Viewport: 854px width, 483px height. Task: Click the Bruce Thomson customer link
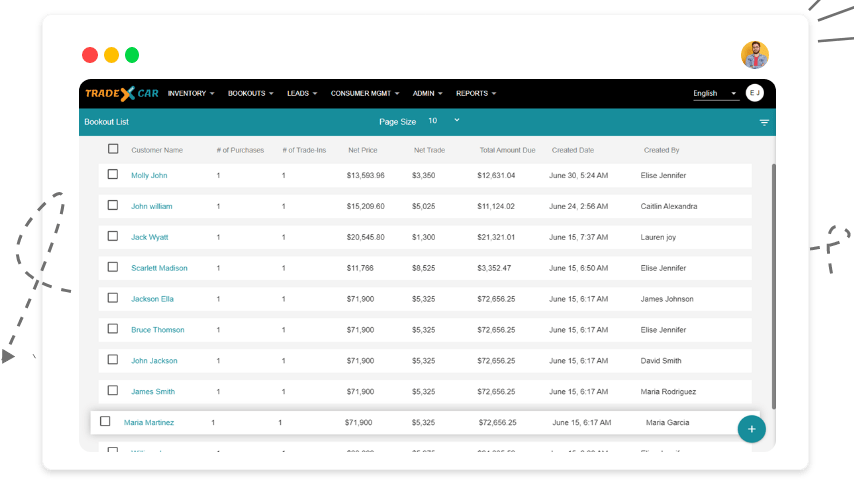(x=157, y=330)
